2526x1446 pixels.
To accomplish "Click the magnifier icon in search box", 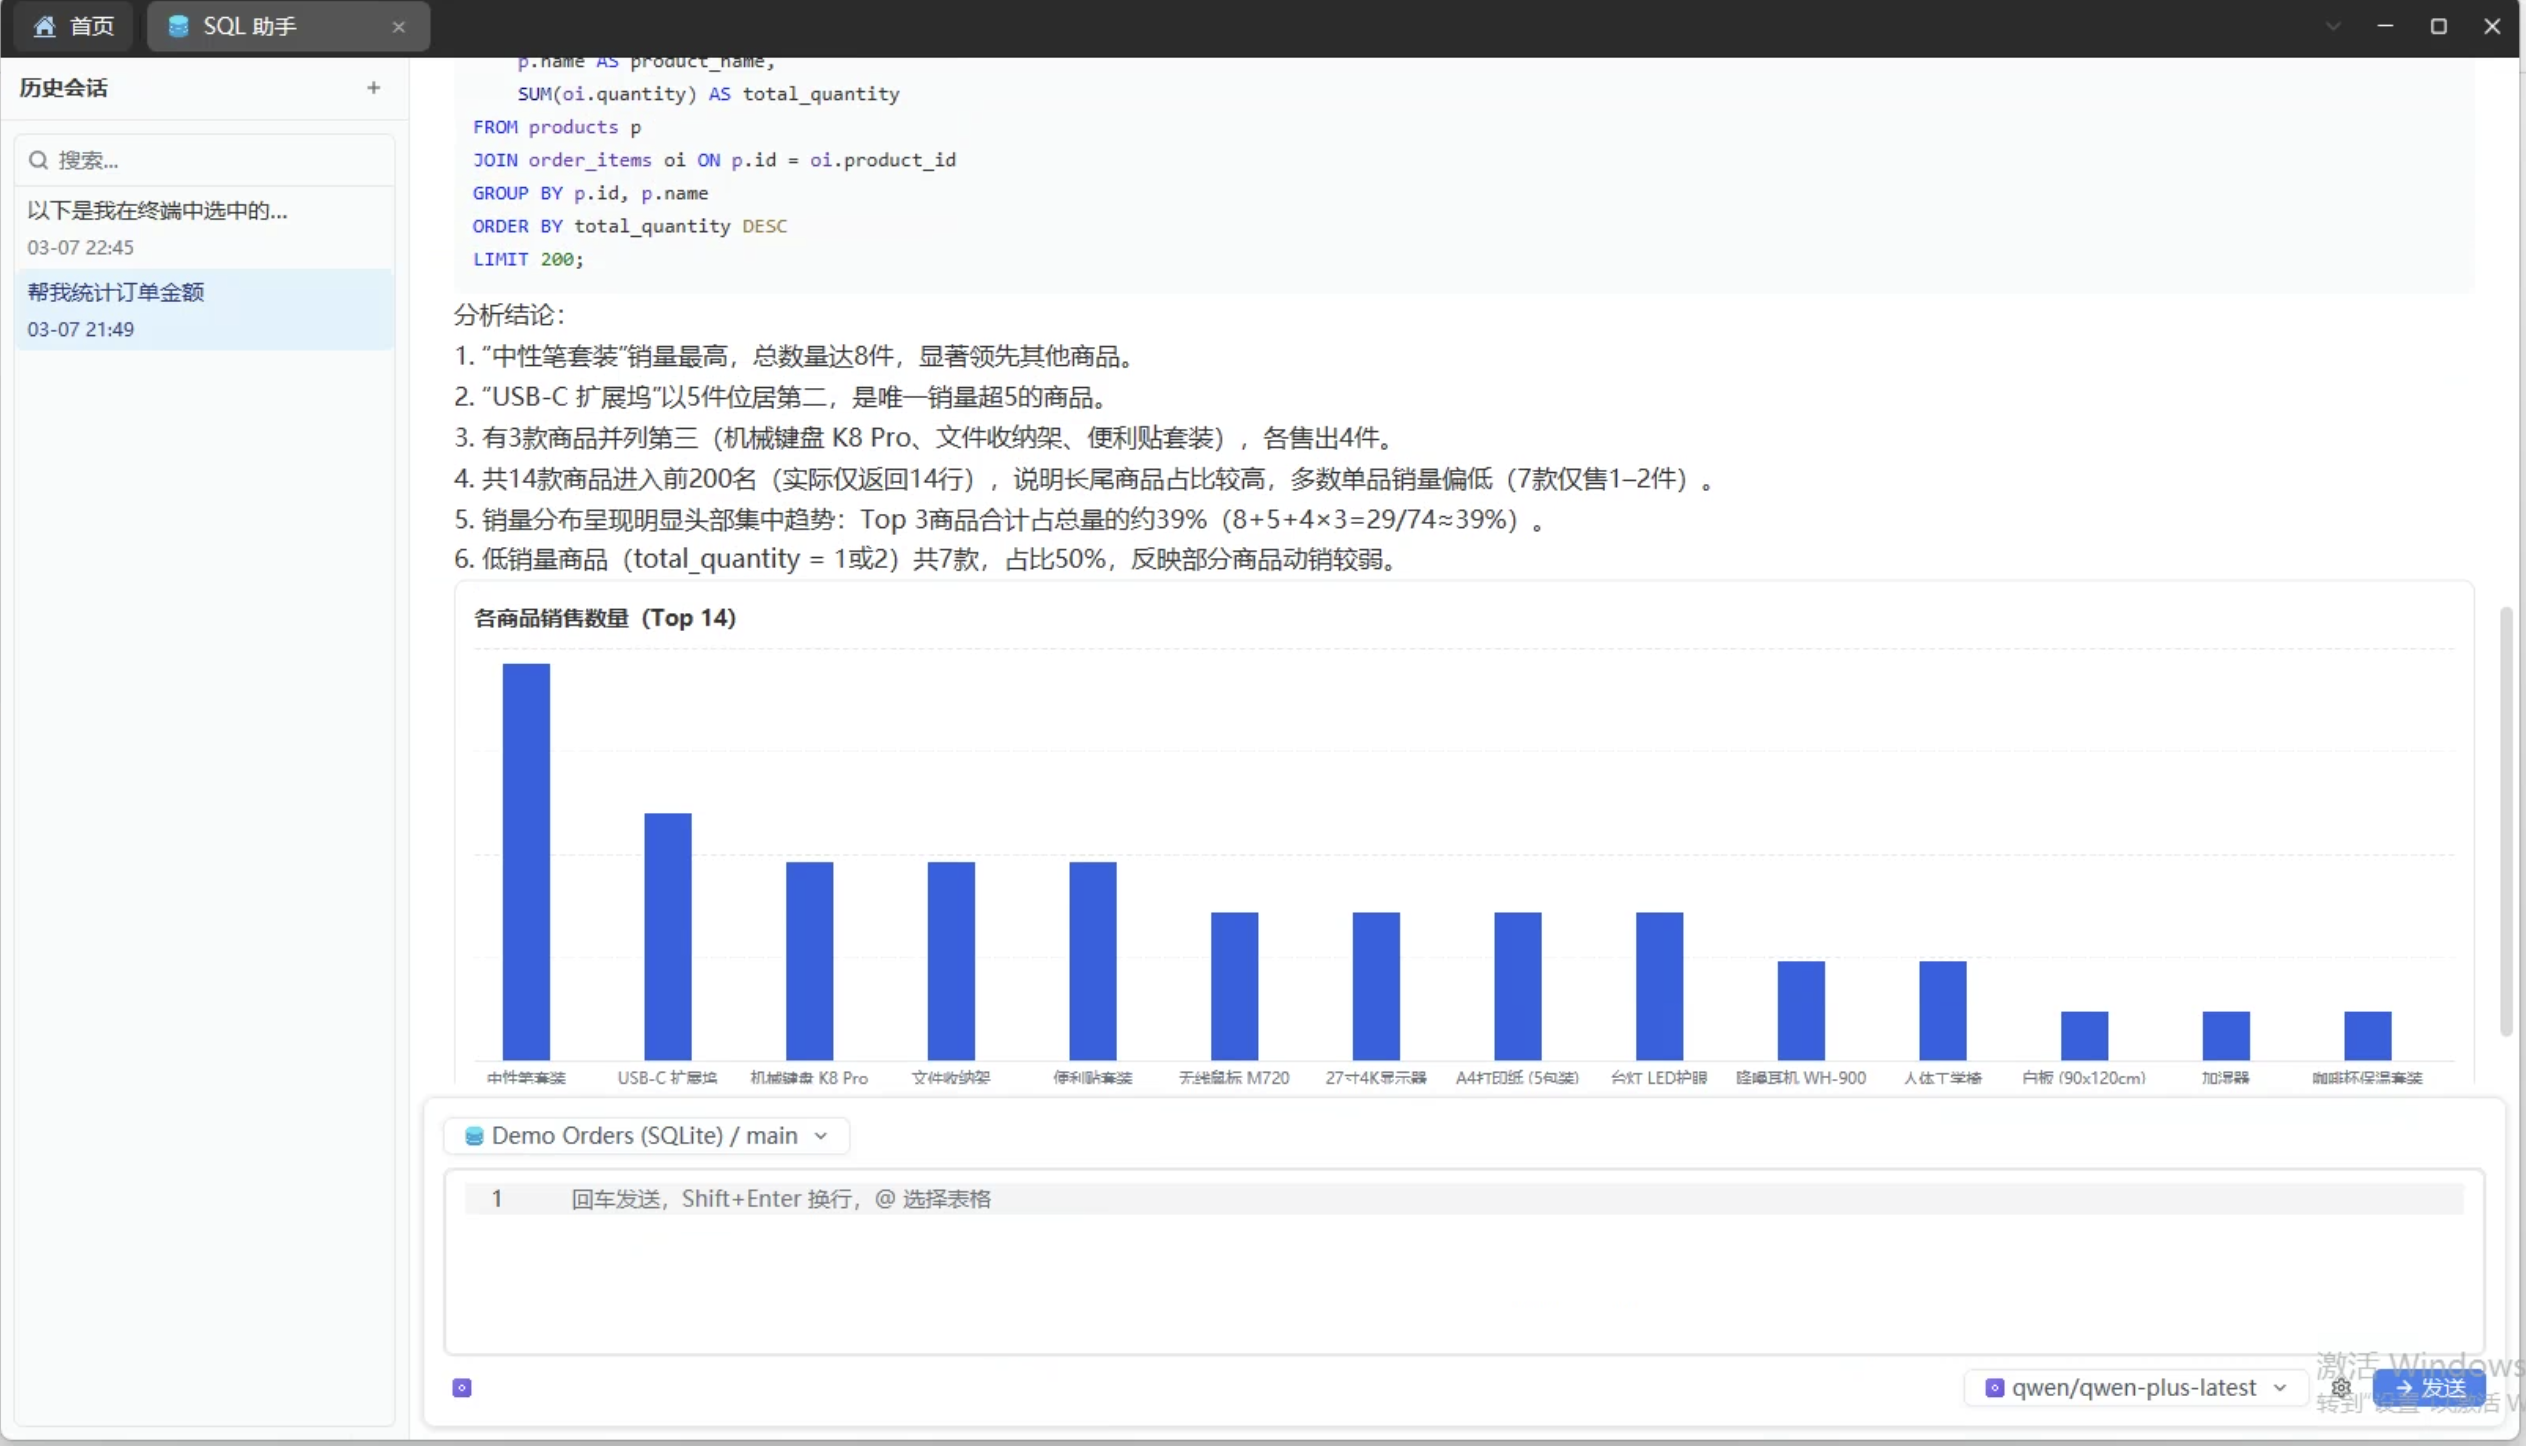I will click(39, 159).
